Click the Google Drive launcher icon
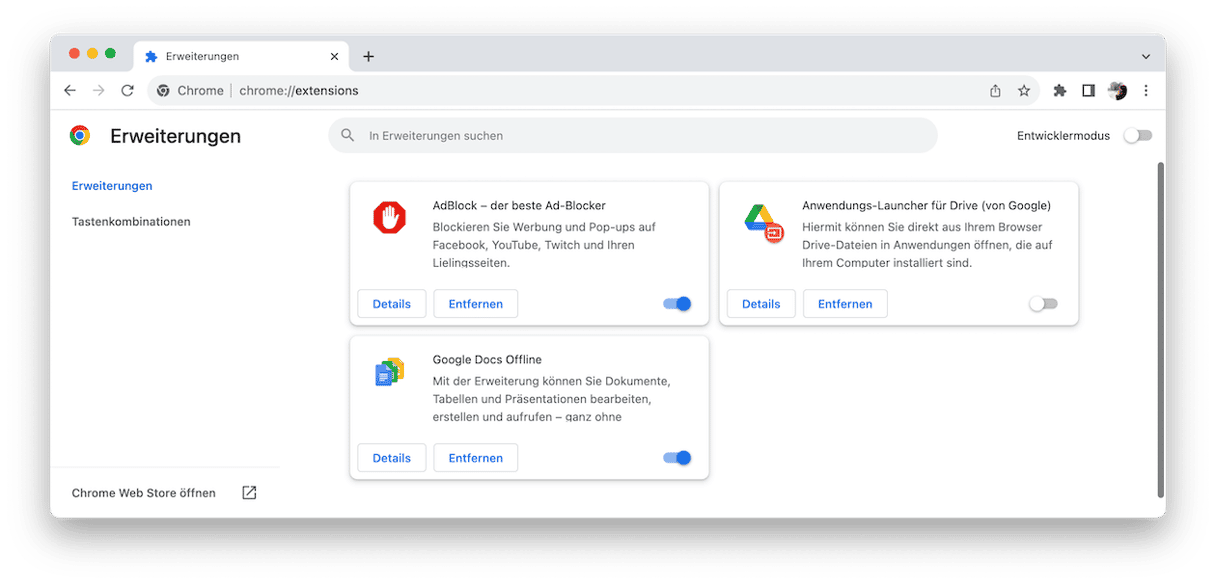Viewport: 1216px width, 584px height. [x=763, y=221]
